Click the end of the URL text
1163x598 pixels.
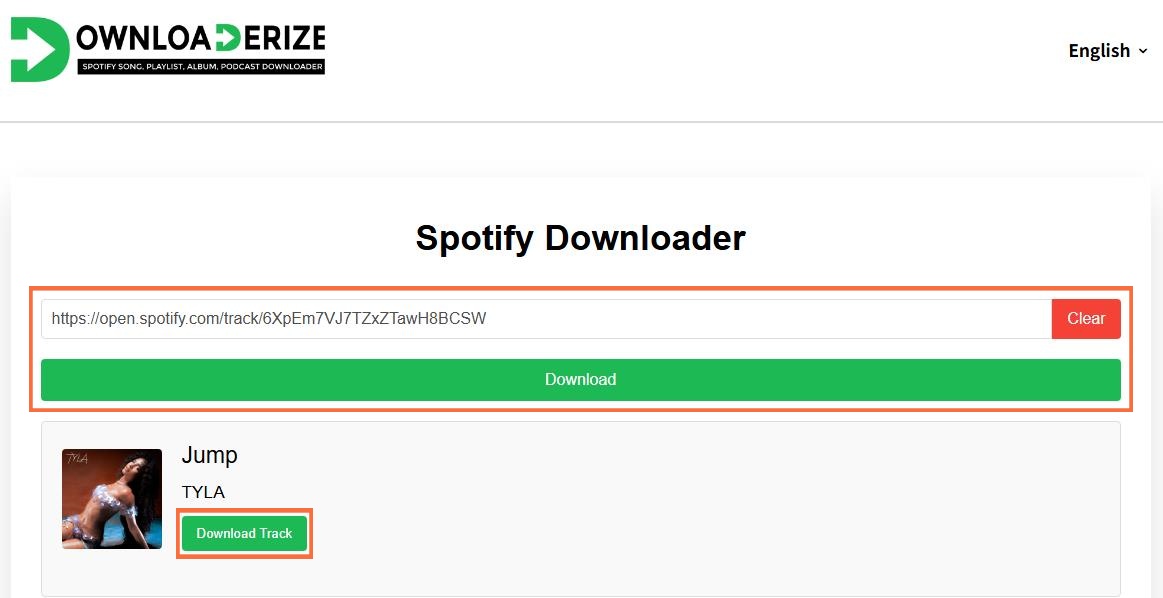486,319
